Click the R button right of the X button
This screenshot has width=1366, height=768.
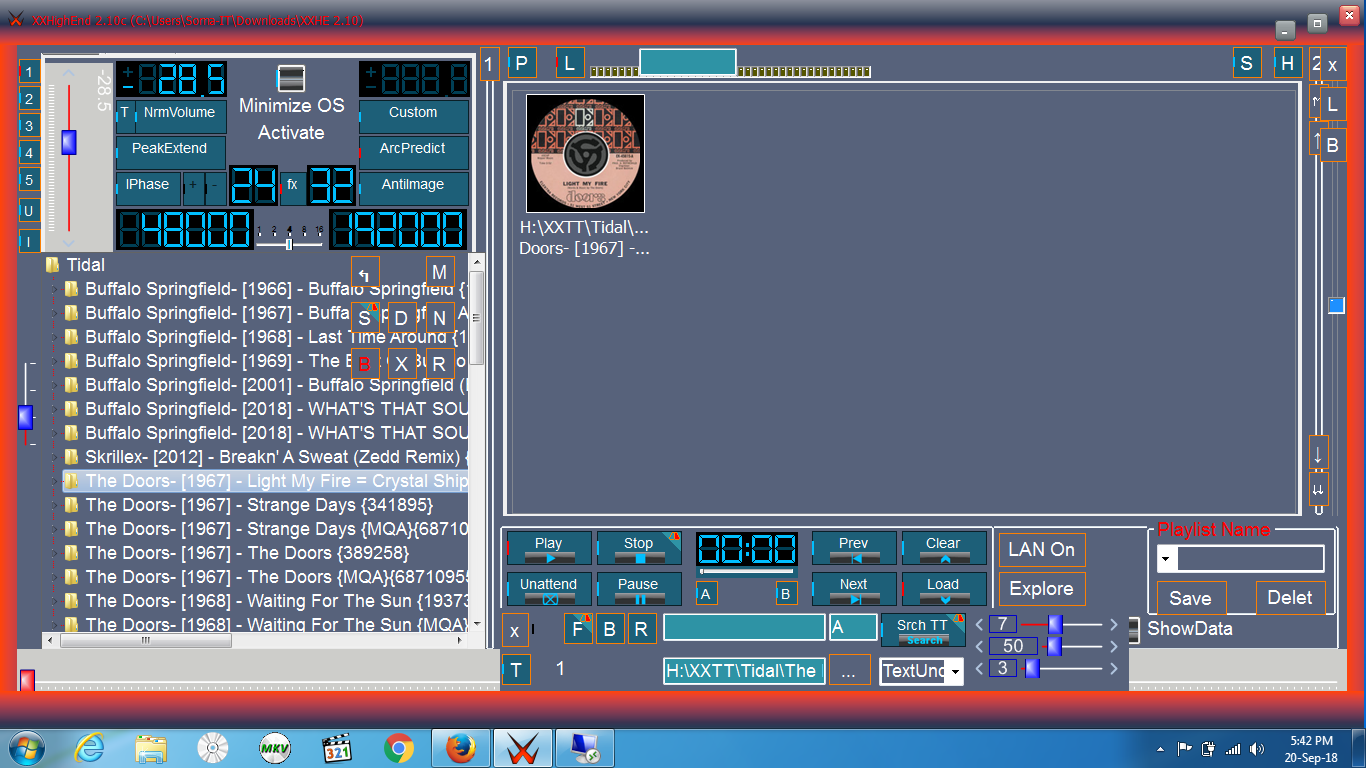click(439, 364)
